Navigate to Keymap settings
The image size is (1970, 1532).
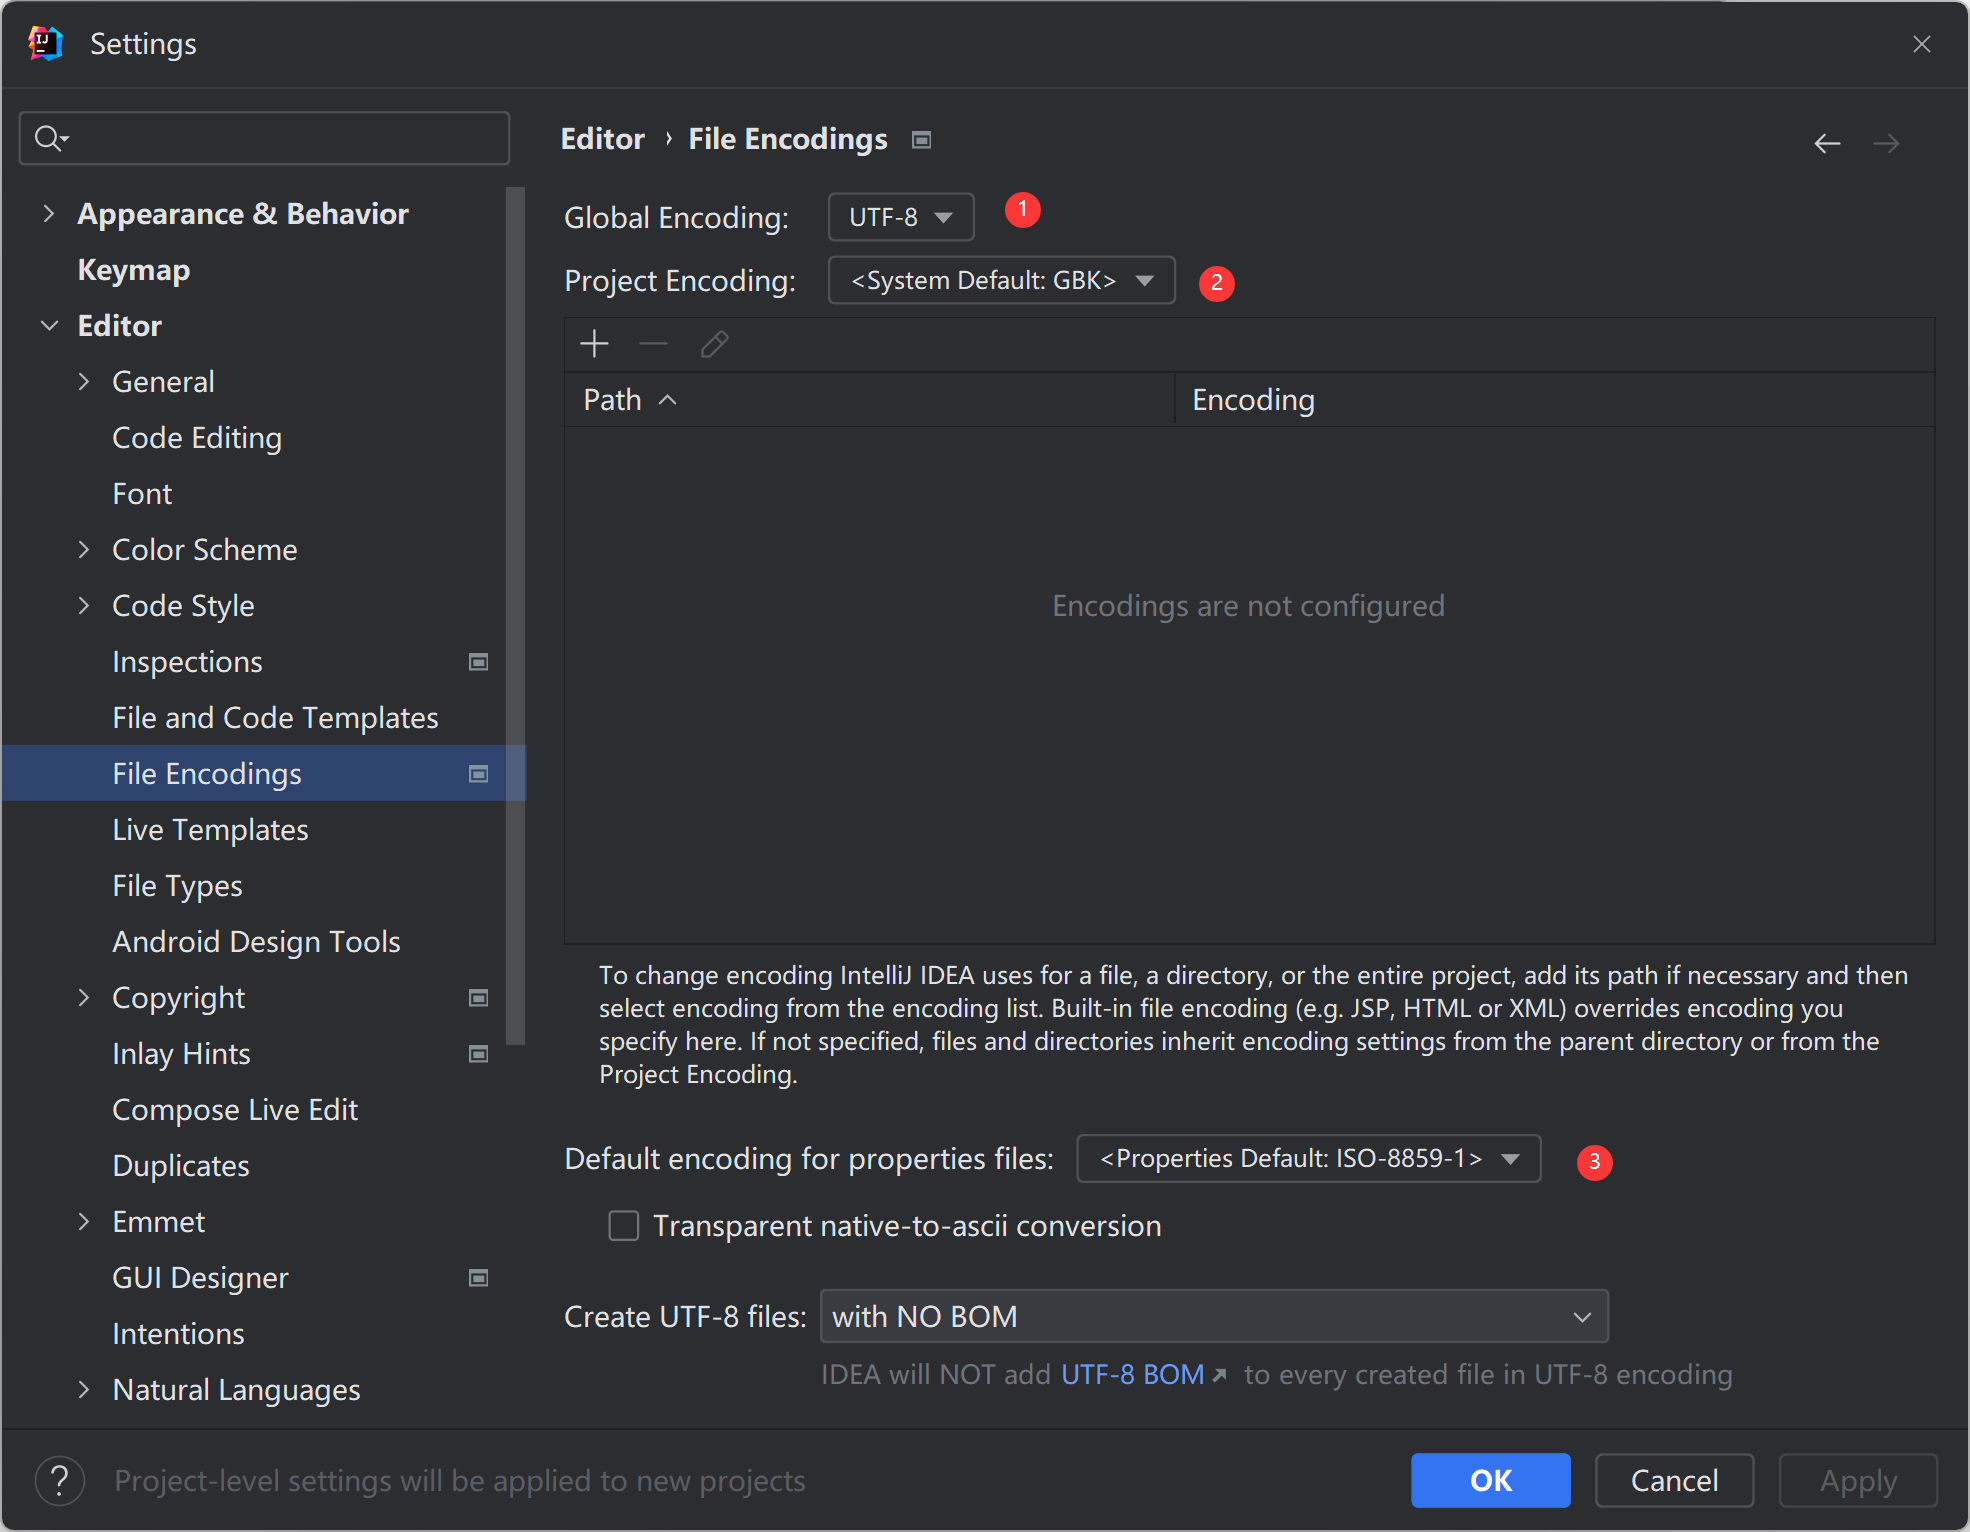[x=133, y=269]
